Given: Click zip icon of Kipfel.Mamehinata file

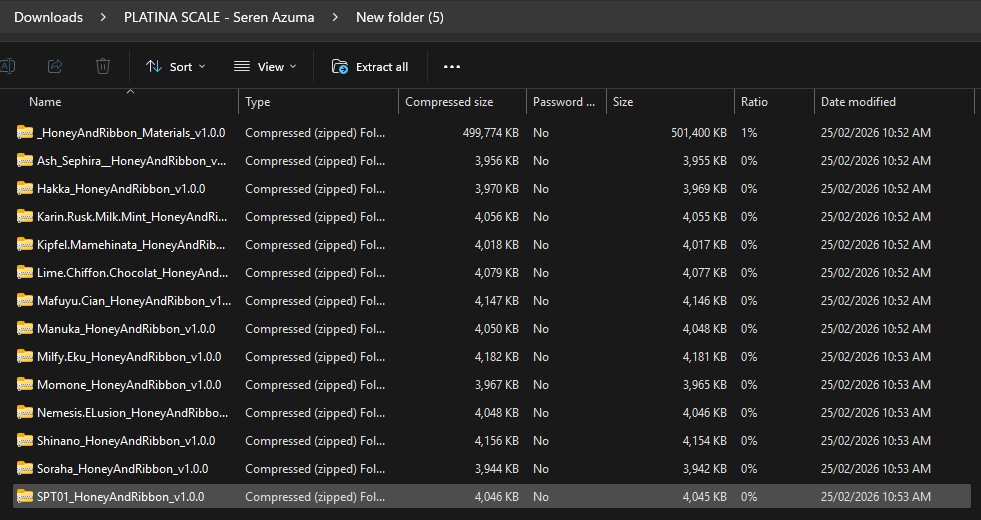Looking at the screenshot, I should click(25, 245).
